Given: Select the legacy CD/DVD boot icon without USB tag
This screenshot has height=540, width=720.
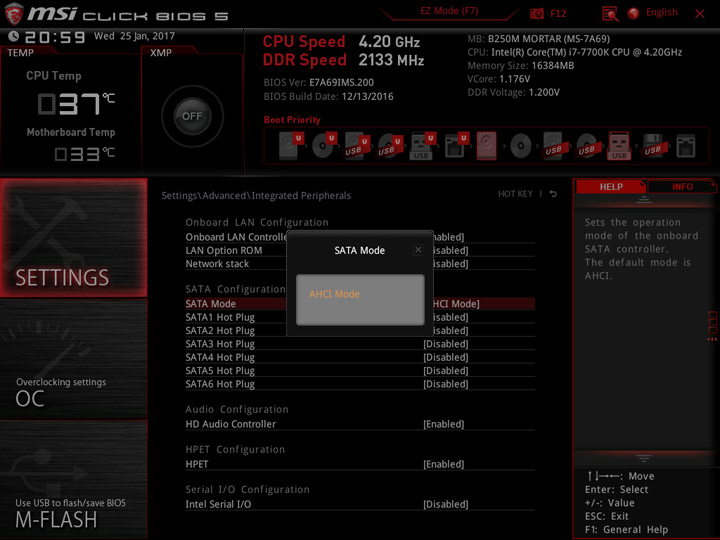Looking at the screenshot, I should (521, 146).
